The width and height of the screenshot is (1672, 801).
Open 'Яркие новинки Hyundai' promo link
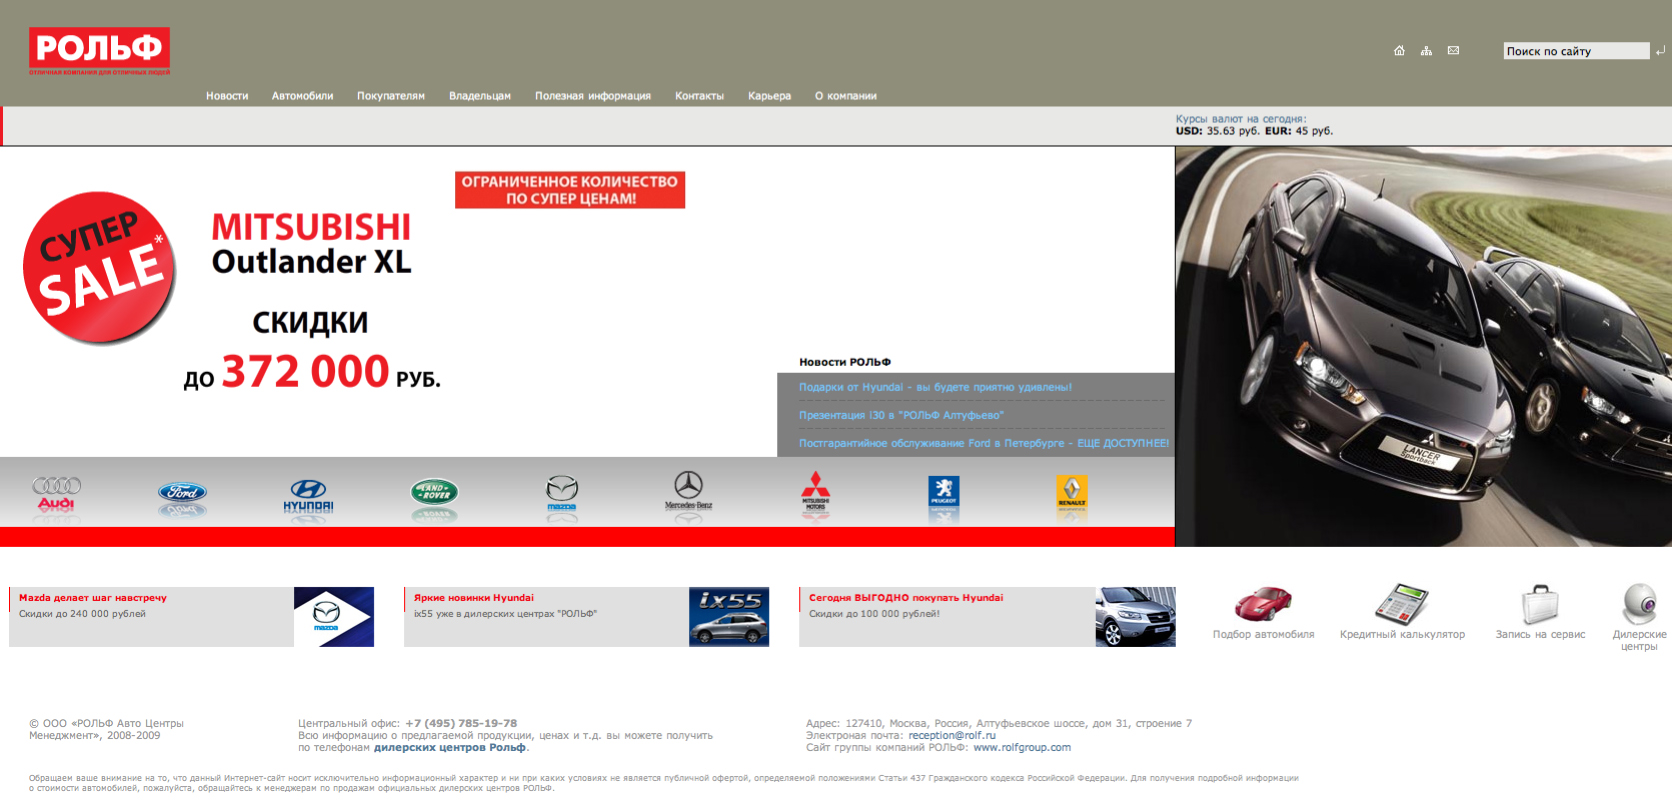(x=474, y=598)
